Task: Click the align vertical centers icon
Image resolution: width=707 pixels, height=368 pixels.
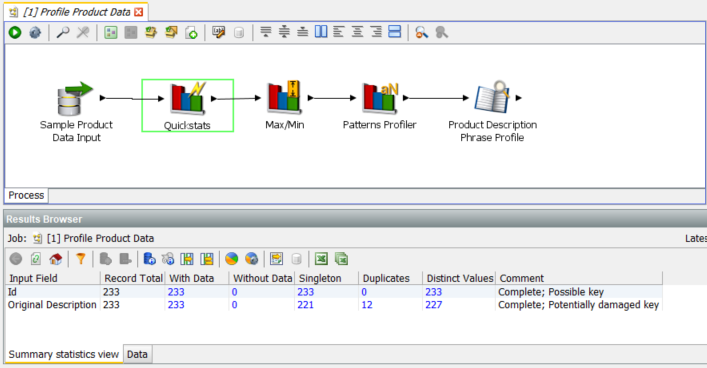Action: pos(284,32)
